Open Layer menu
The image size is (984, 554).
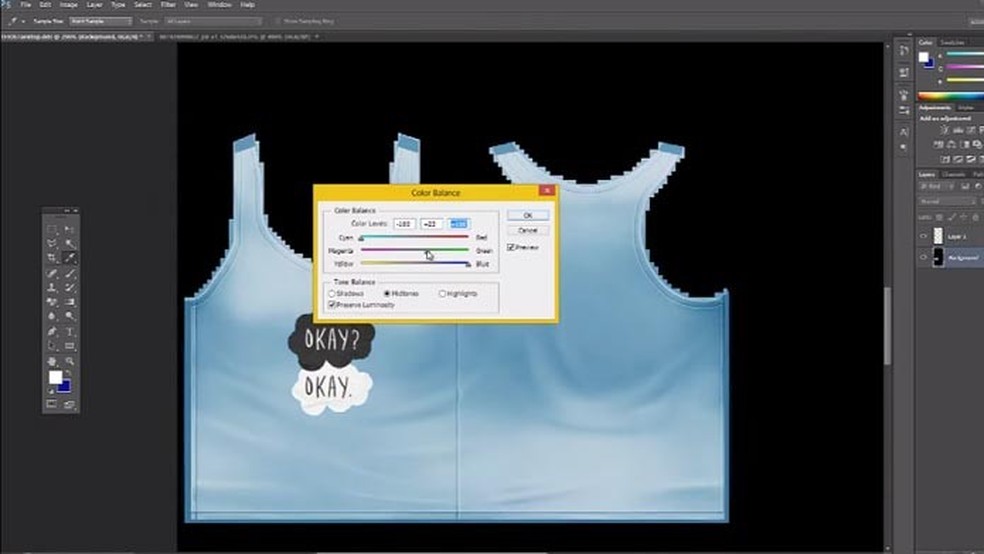[x=94, y=4]
